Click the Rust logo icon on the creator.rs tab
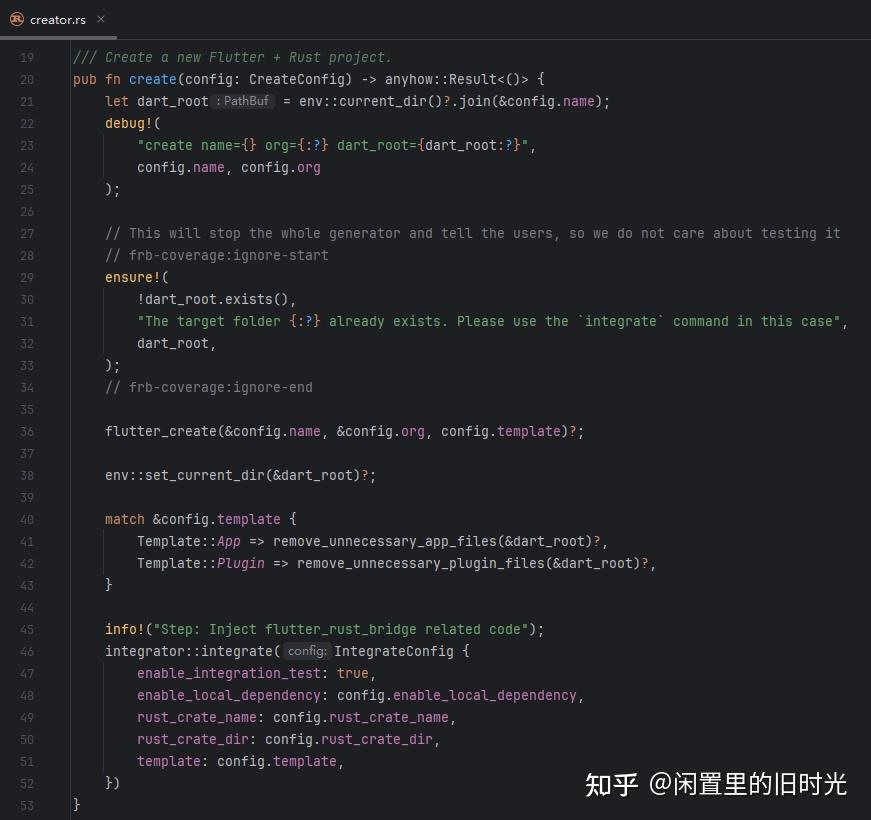Viewport: 871px width, 820px height. click(19, 18)
